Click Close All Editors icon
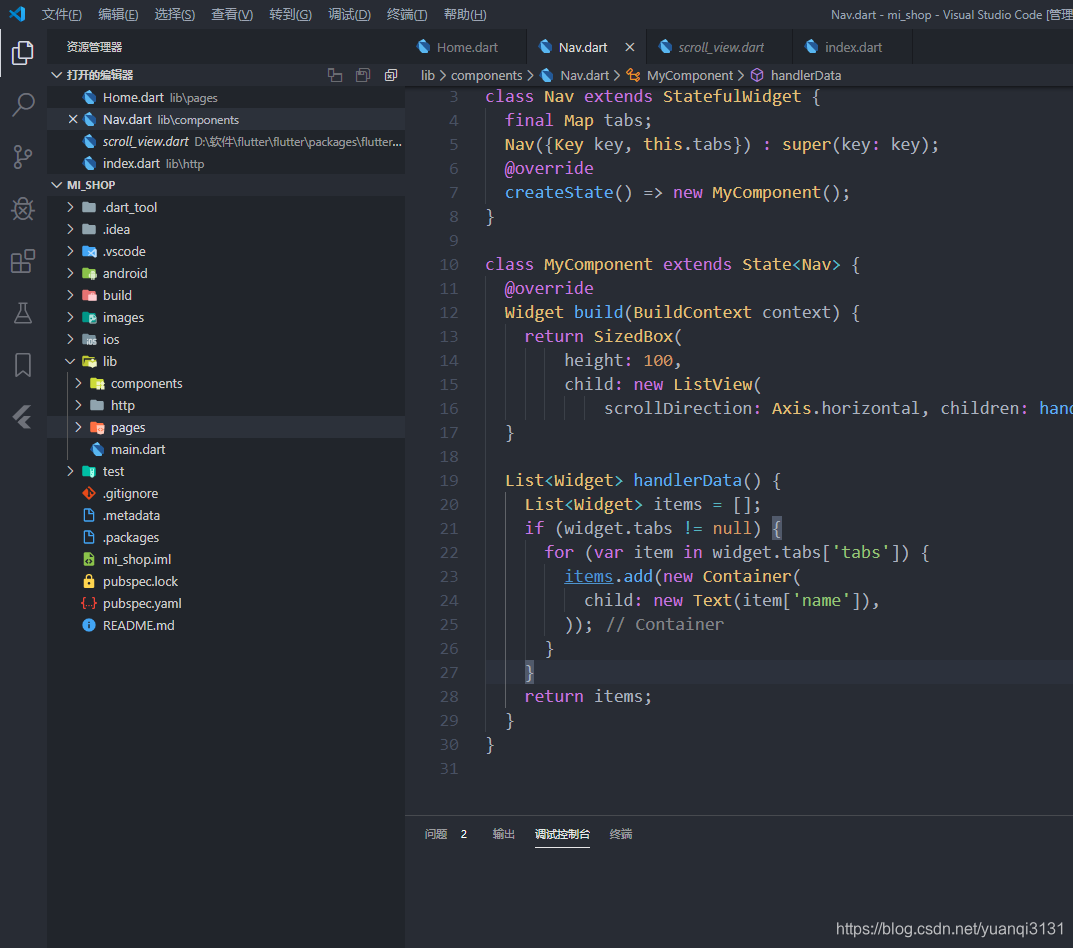 (x=391, y=75)
